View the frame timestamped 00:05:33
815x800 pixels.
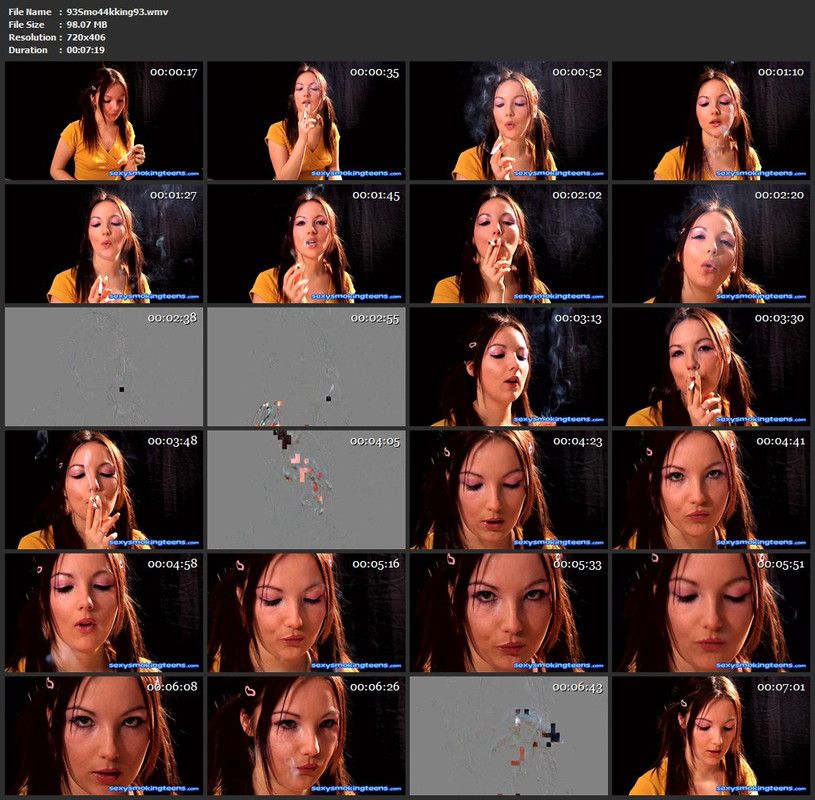tap(508, 612)
